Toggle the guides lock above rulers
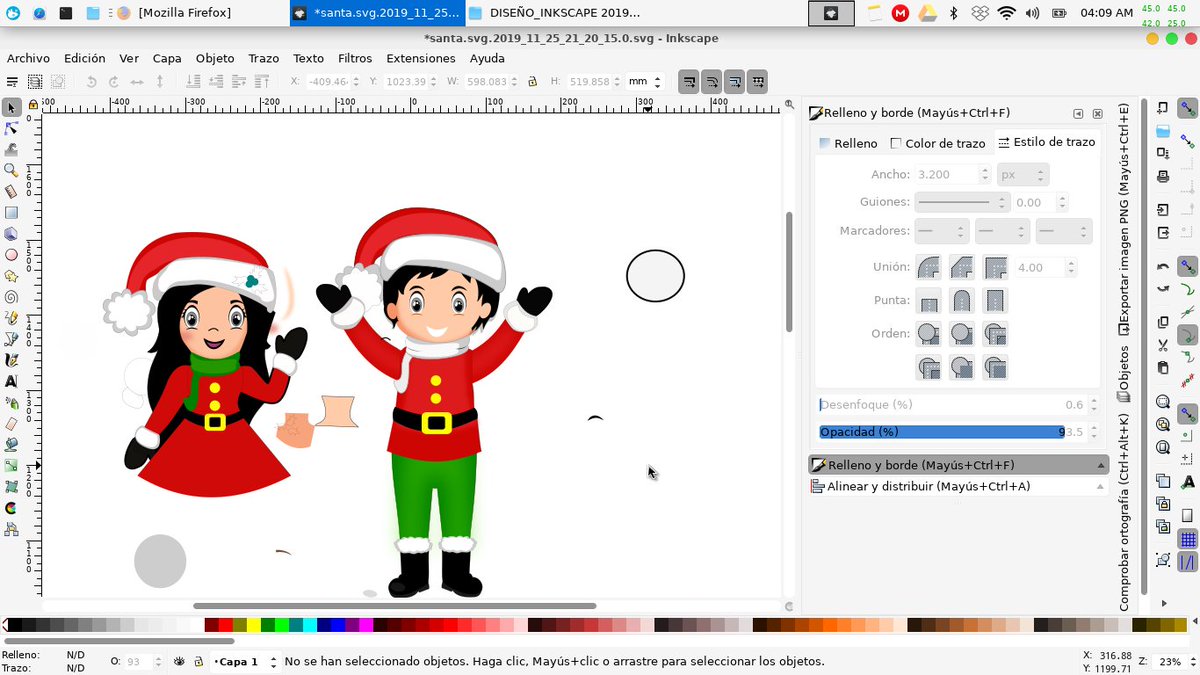Image resolution: width=1200 pixels, height=675 pixels. 33,103
